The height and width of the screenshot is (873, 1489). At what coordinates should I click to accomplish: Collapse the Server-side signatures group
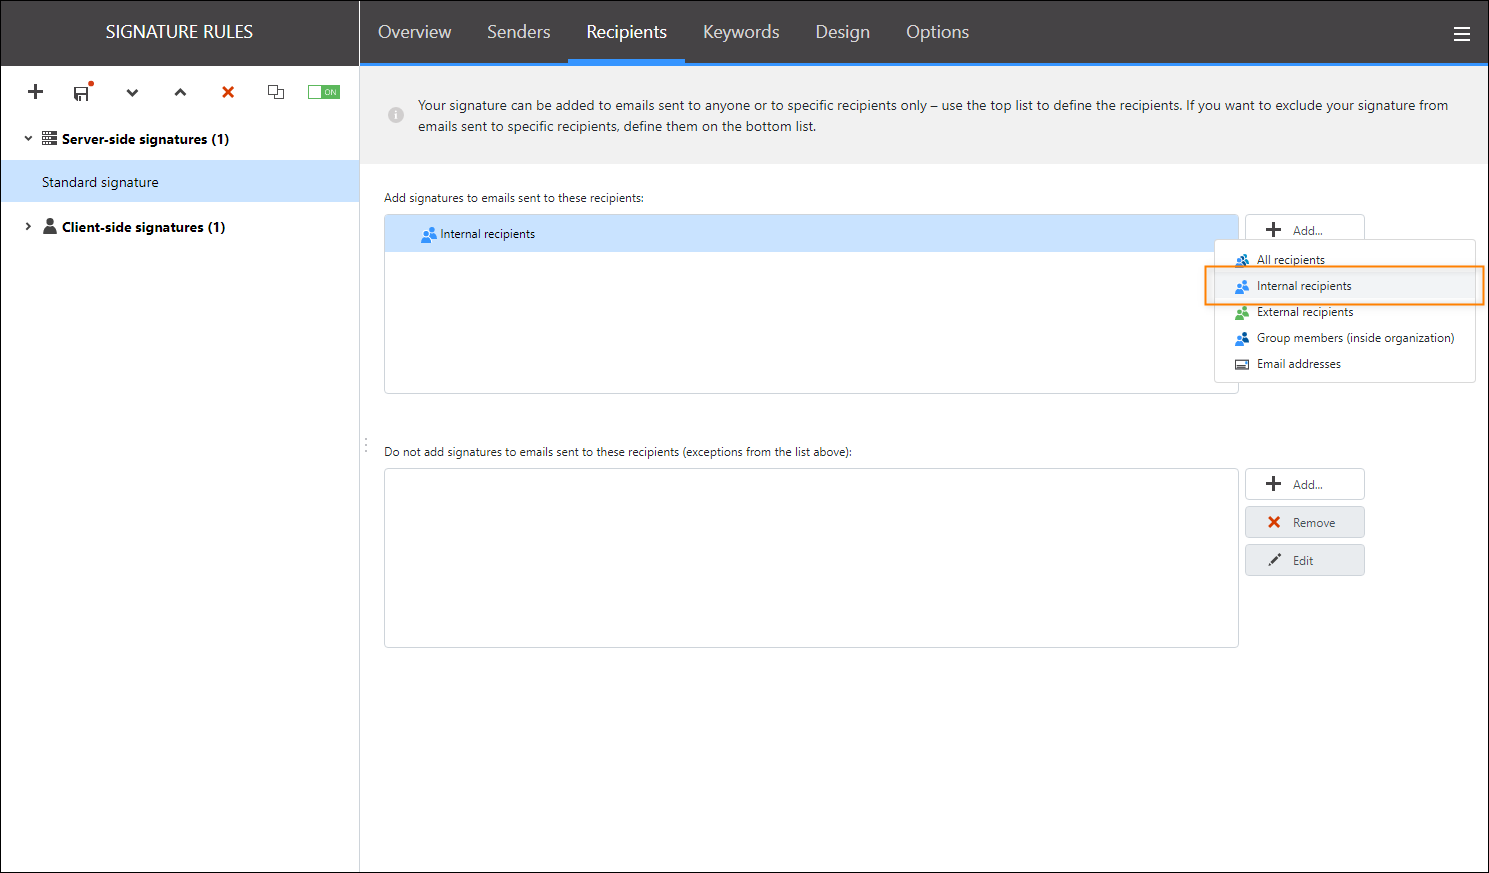27,138
